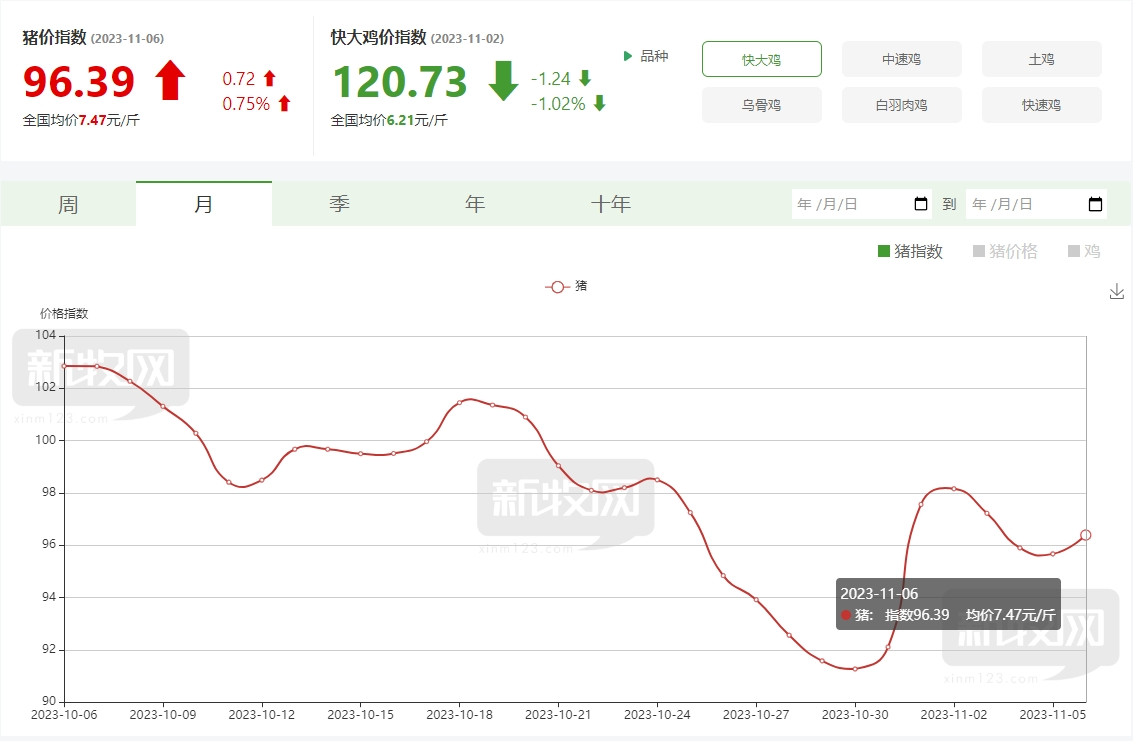Click the lowest data point at 2023-10-30
1133x741 pixels.
tap(855, 669)
